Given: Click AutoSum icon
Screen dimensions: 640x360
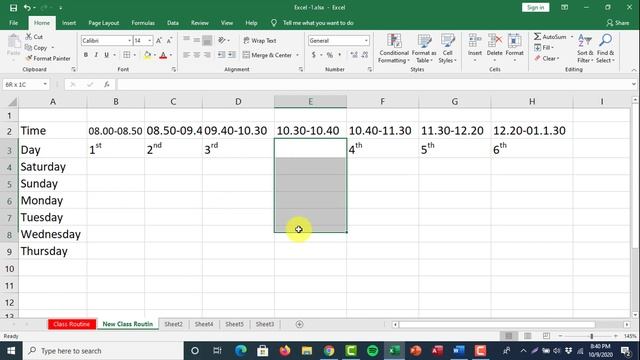Looking at the screenshot, I should click(538, 37).
